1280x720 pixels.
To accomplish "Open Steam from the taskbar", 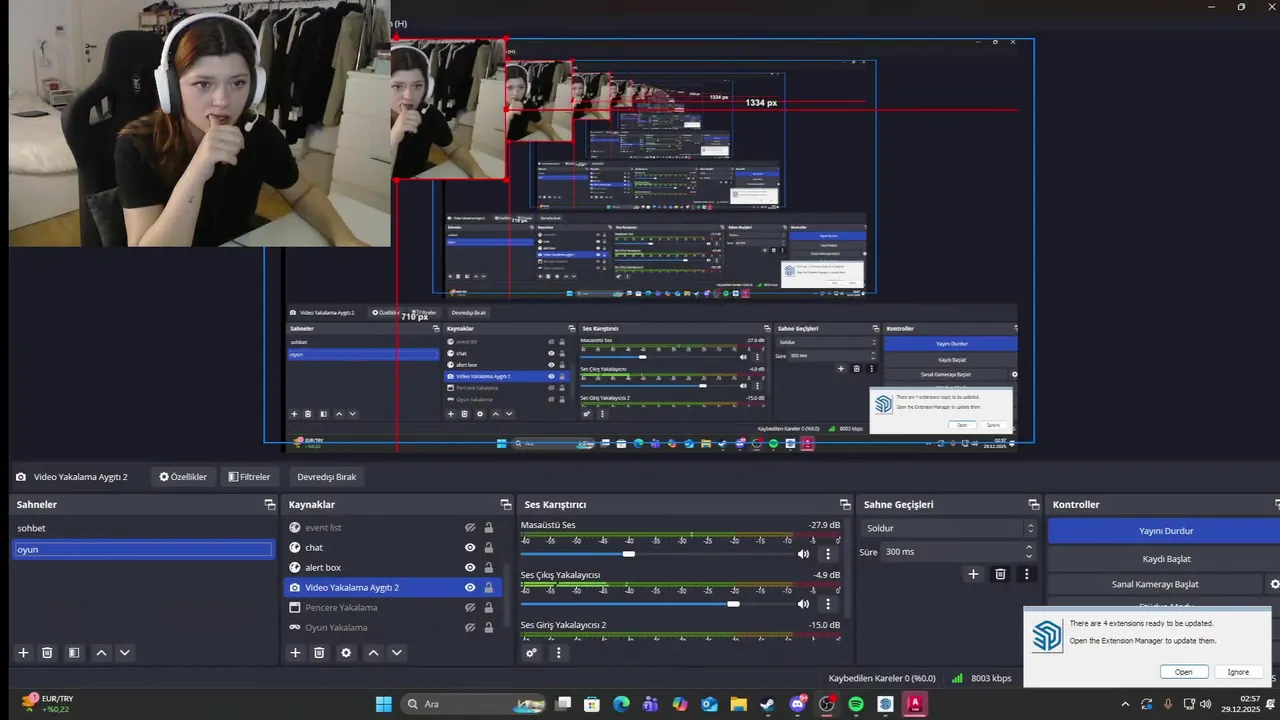I will coord(767,704).
